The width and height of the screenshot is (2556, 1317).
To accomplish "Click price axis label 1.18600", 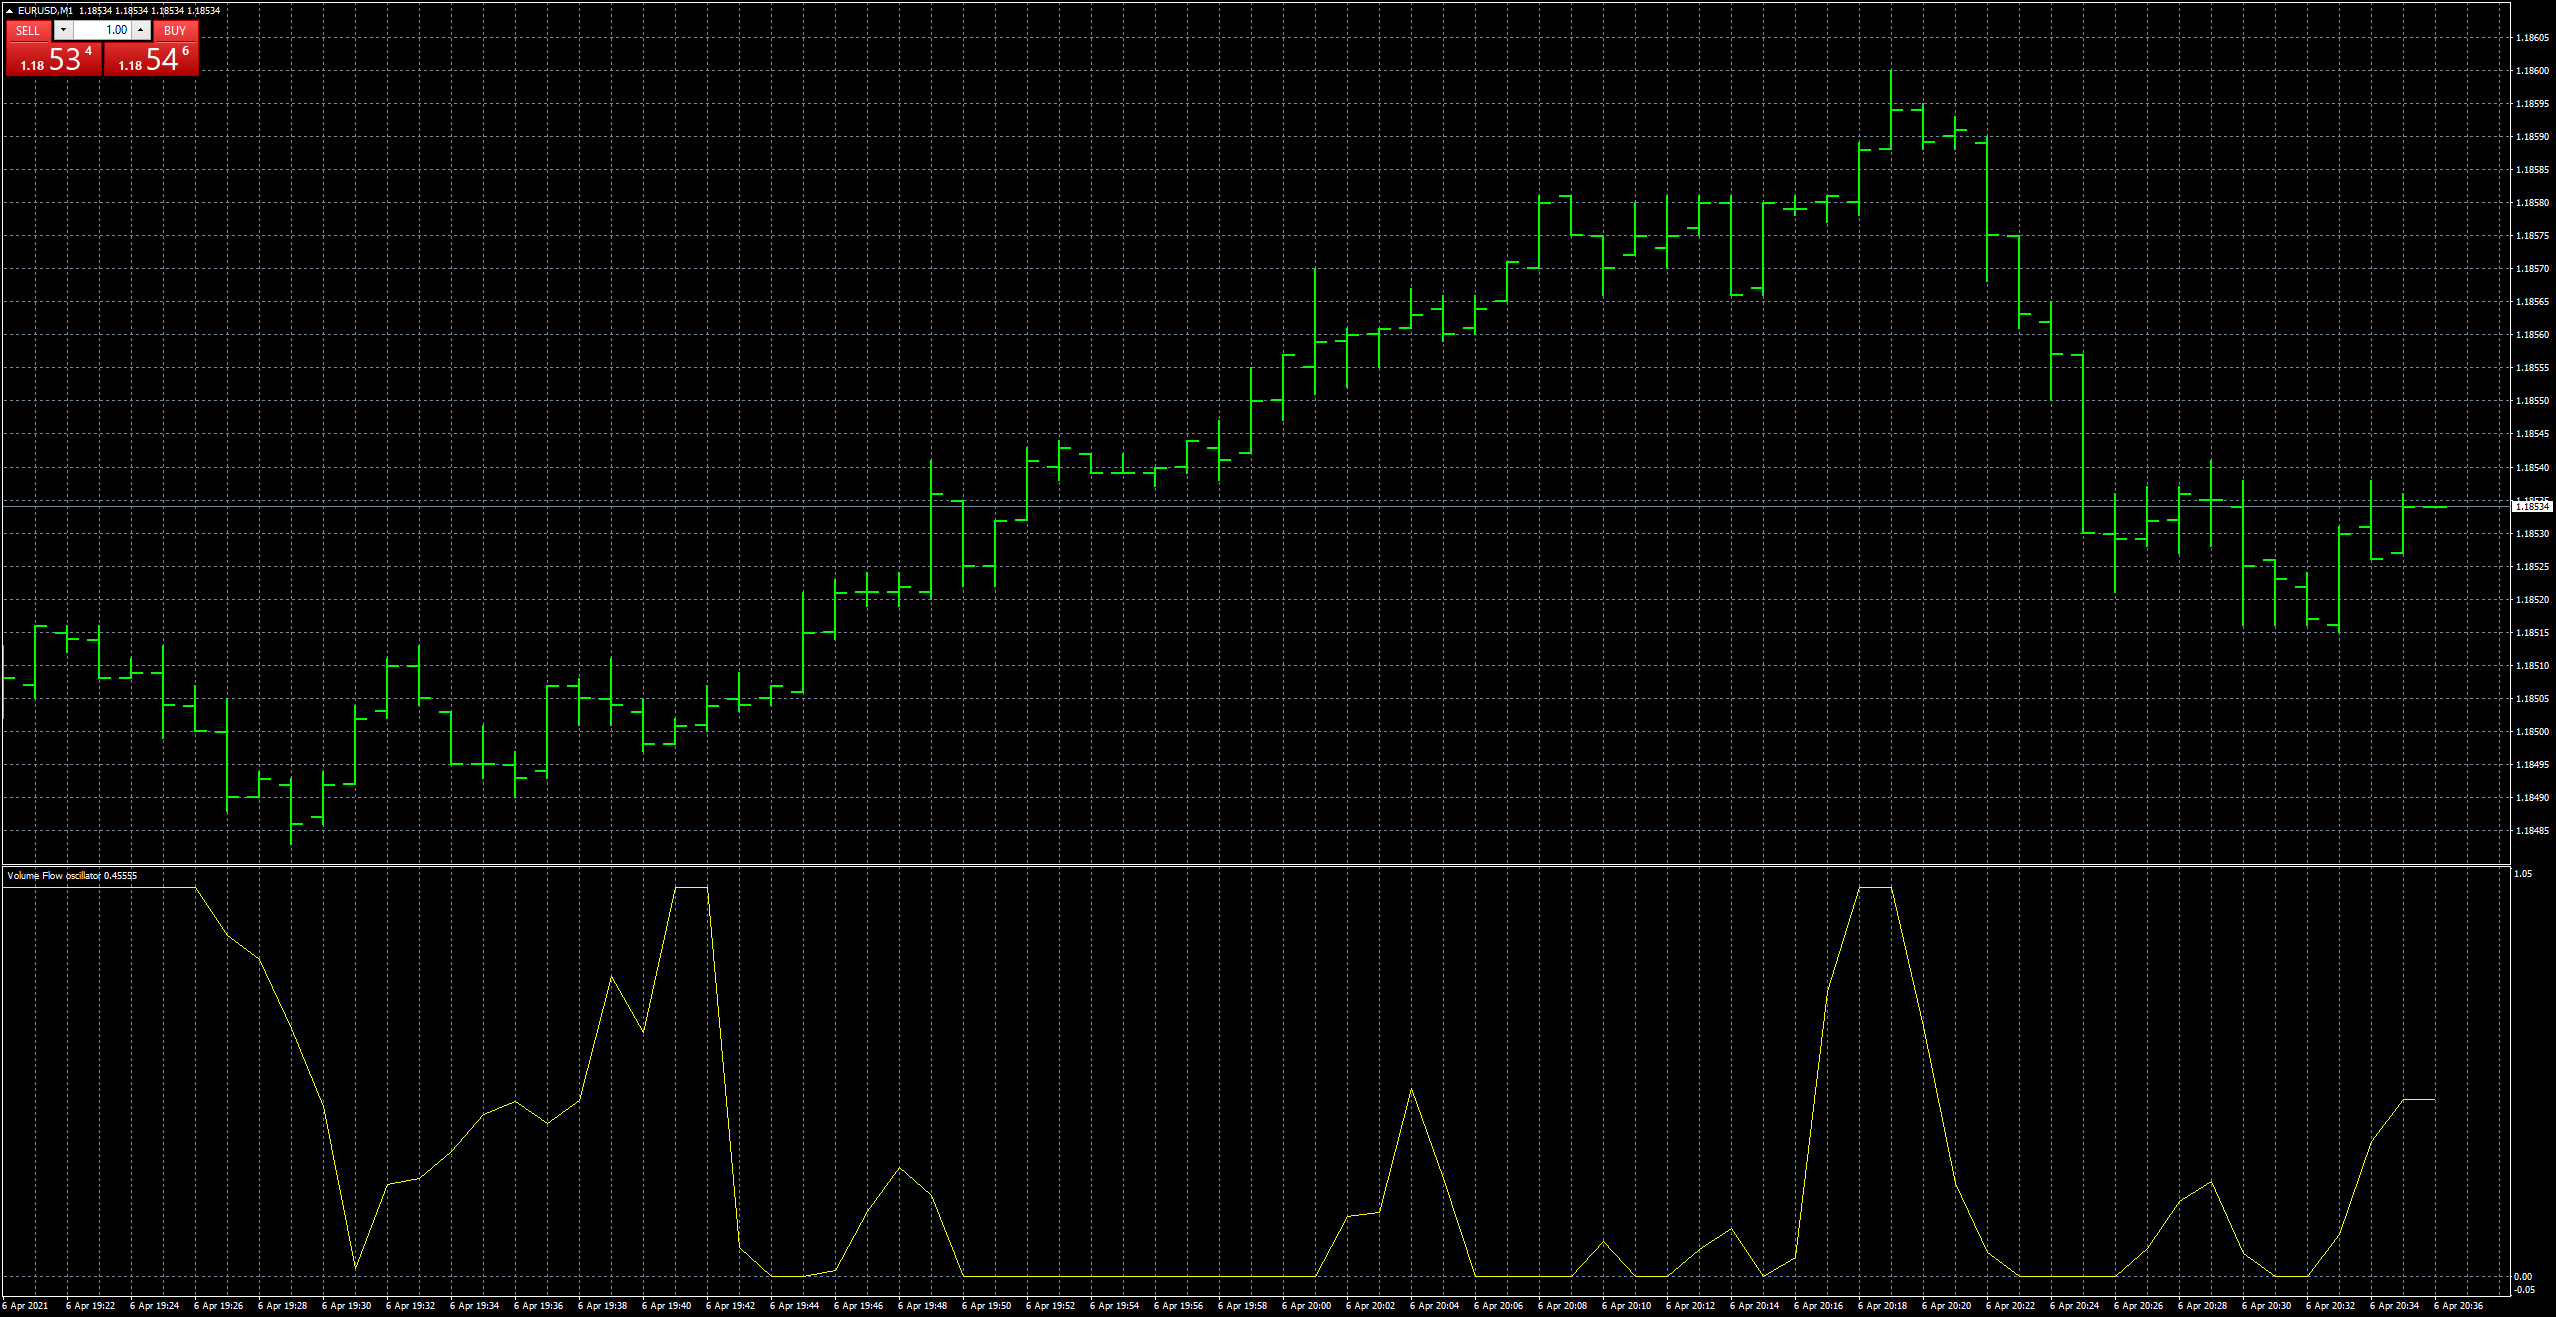I will tap(2532, 71).
